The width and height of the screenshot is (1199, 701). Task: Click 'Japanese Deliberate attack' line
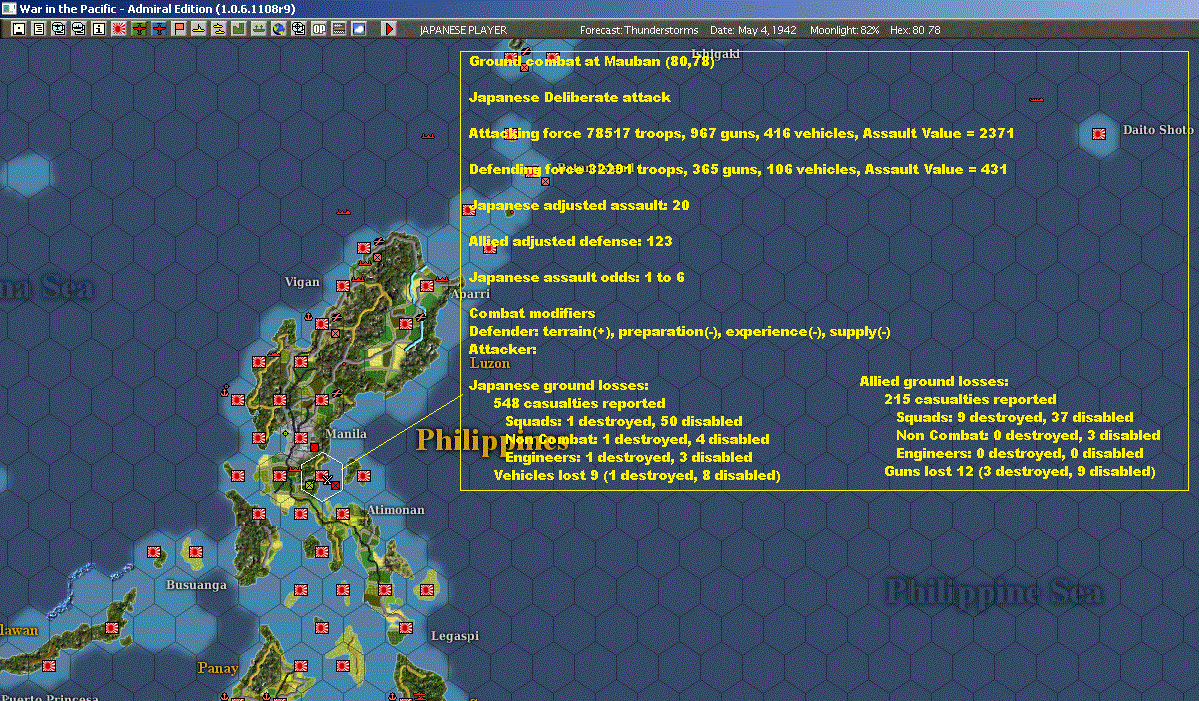click(570, 97)
